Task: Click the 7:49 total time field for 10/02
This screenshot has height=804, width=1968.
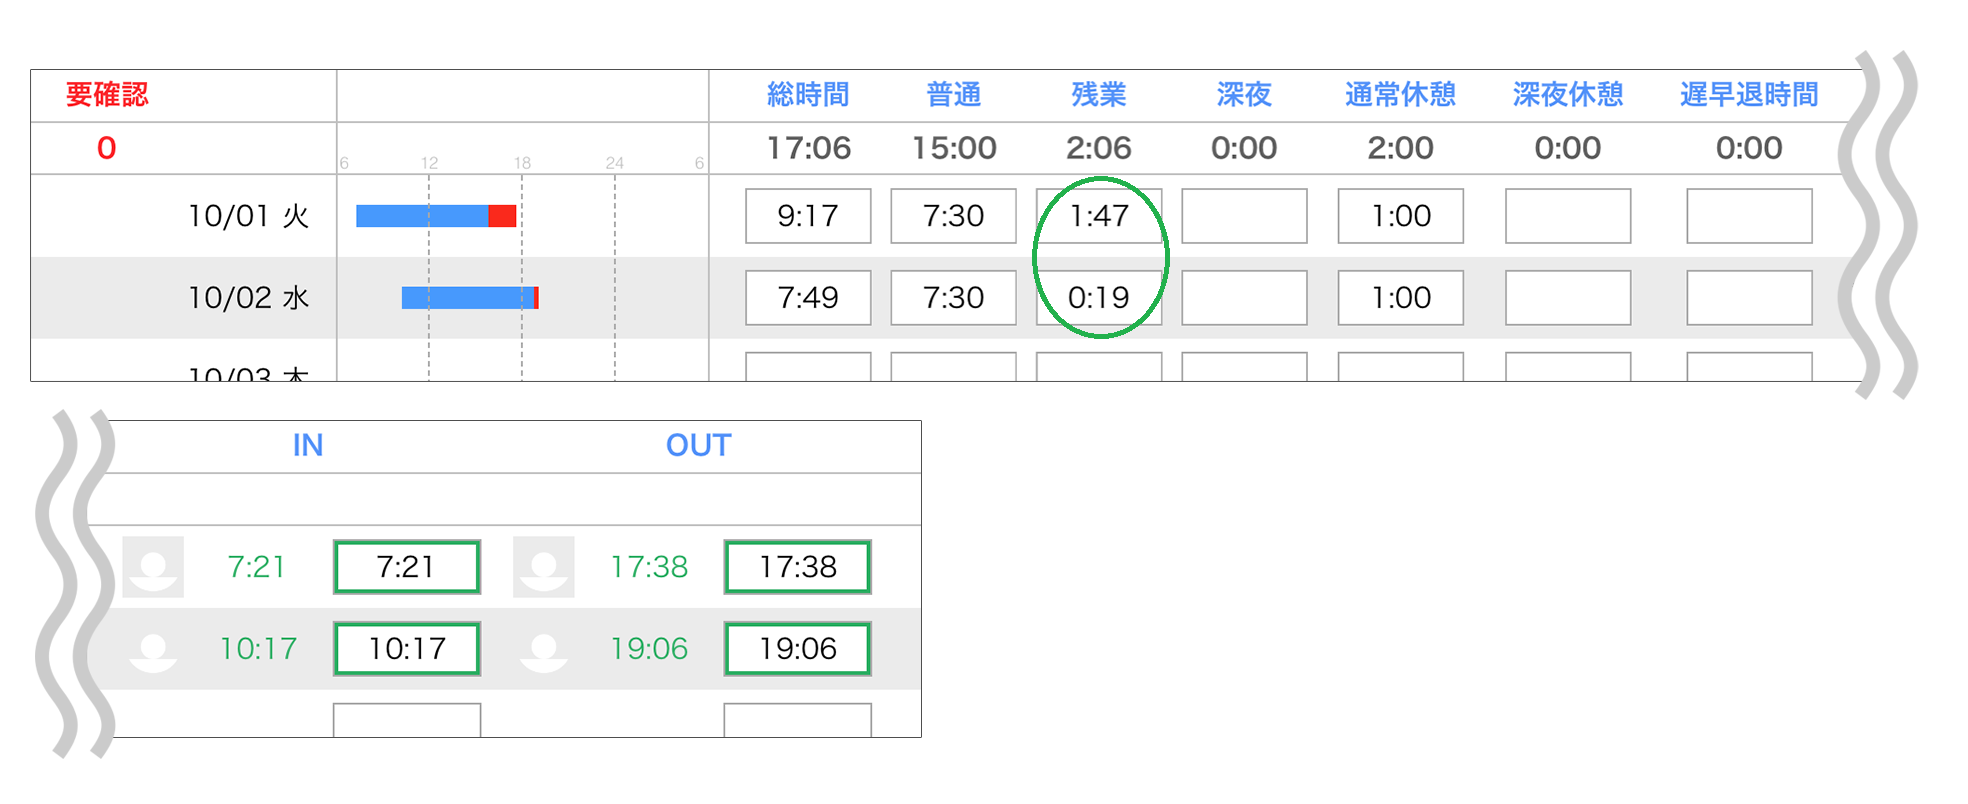Action: (x=808, y=298)
